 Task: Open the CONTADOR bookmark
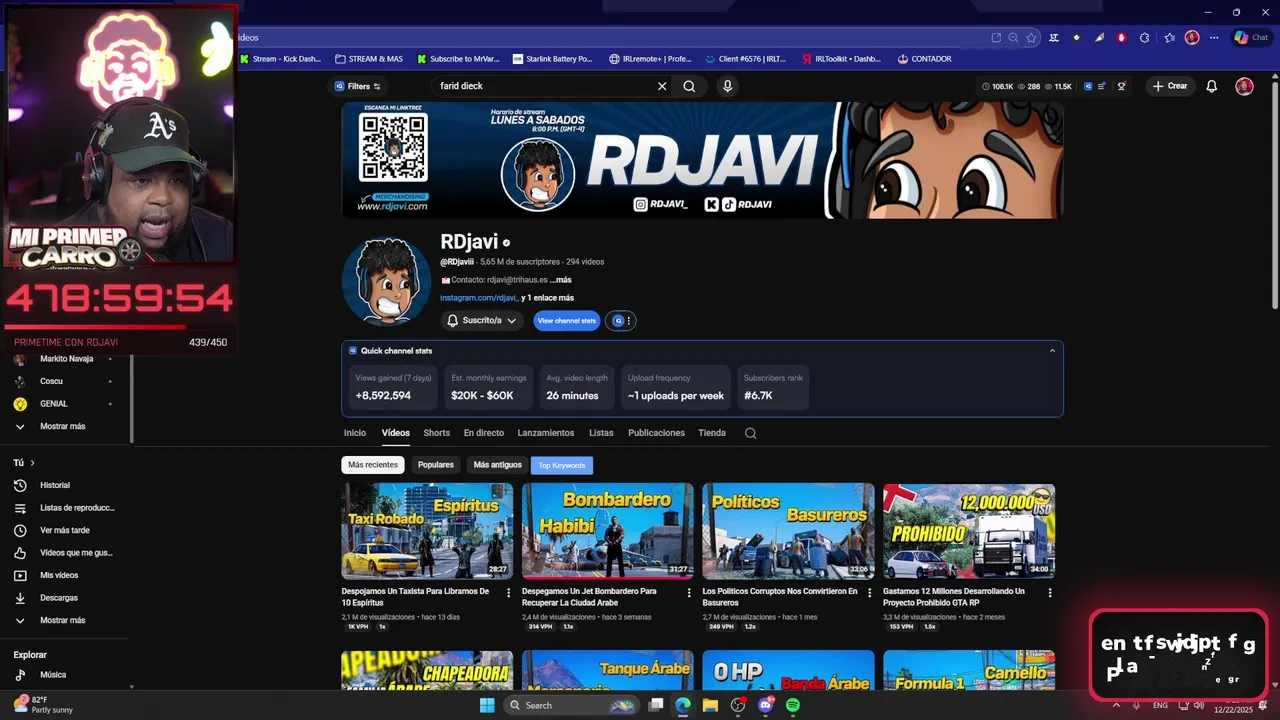click(924, 59)
